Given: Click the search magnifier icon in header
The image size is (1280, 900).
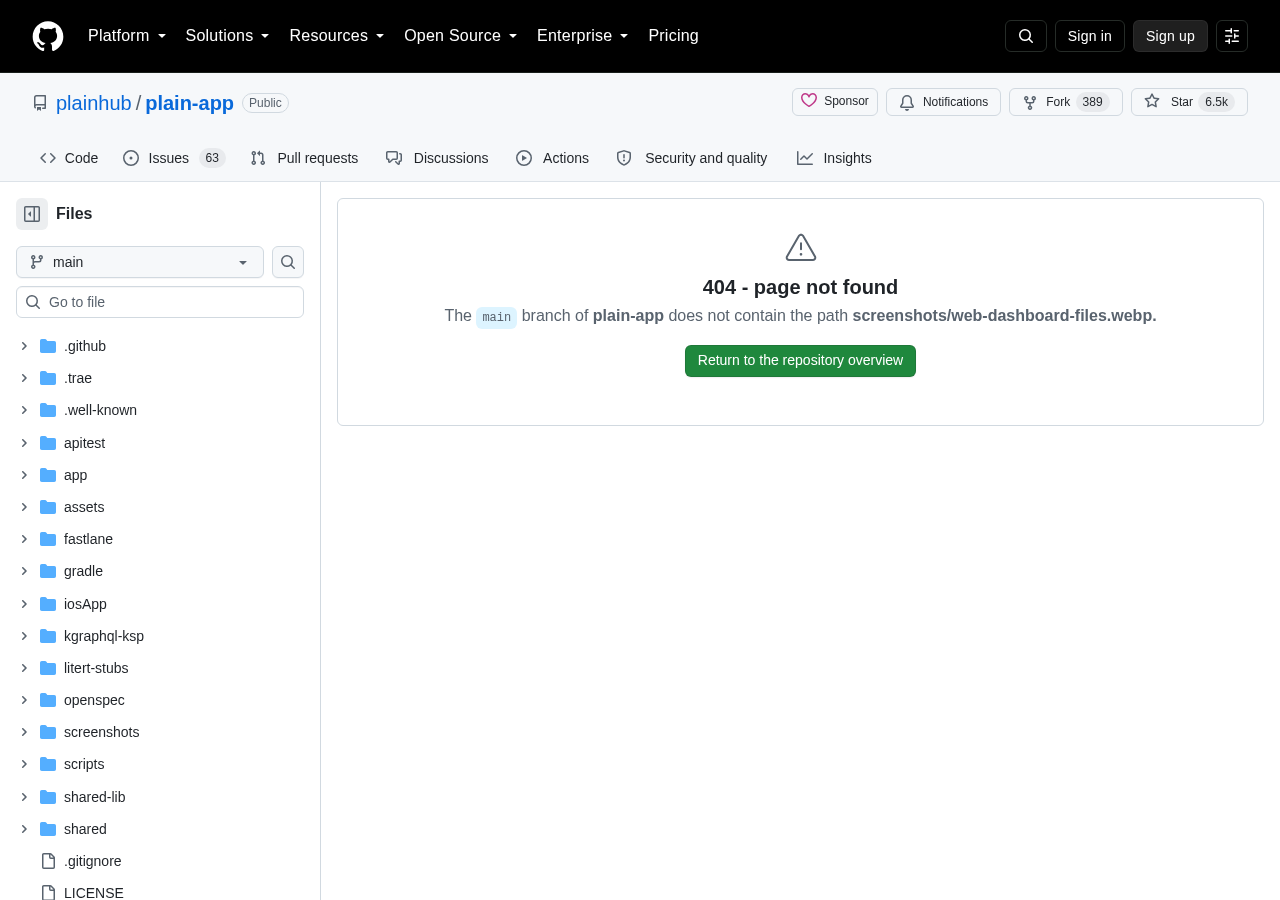Looking at the screenshot, I should (x=1026, y=36).
